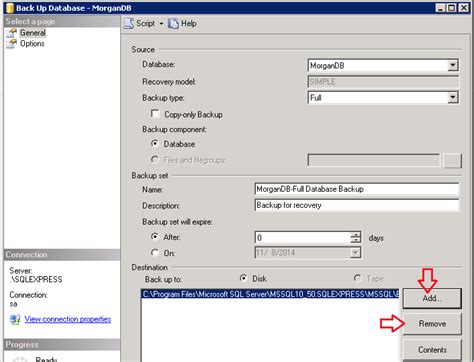The image size is (474, 362).
Task: Select the Tape destination radio
Action: coord(357,278)
